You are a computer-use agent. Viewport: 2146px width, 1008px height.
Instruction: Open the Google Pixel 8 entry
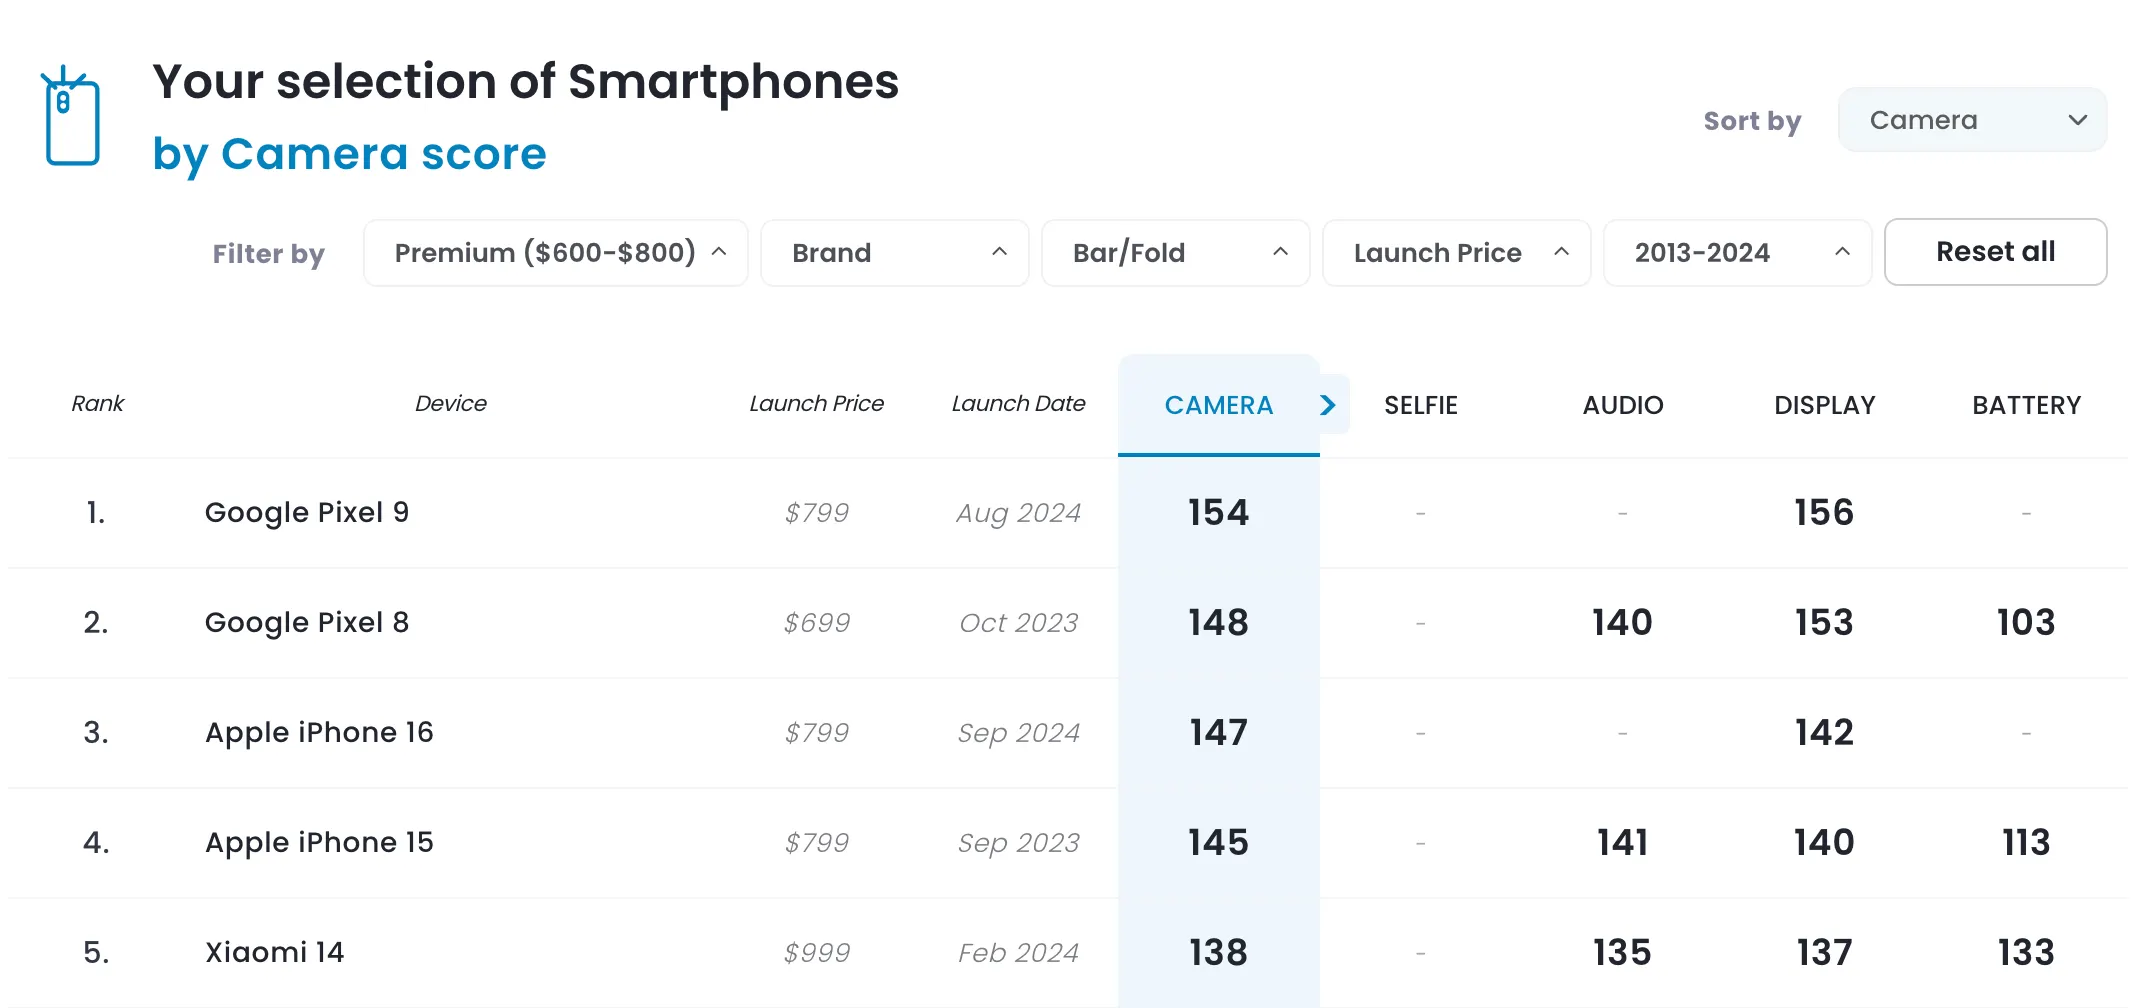(307, 623)
